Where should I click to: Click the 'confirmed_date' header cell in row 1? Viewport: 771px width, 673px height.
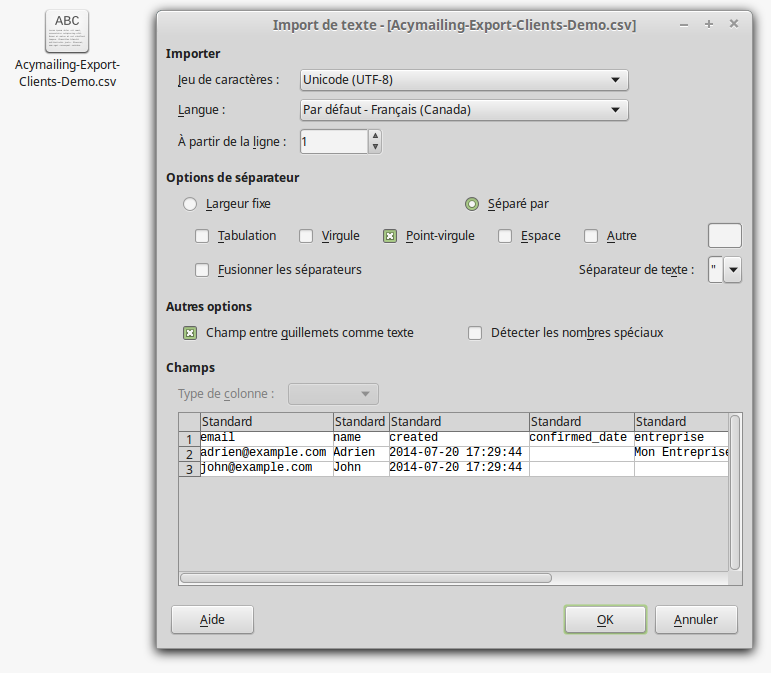582,438
